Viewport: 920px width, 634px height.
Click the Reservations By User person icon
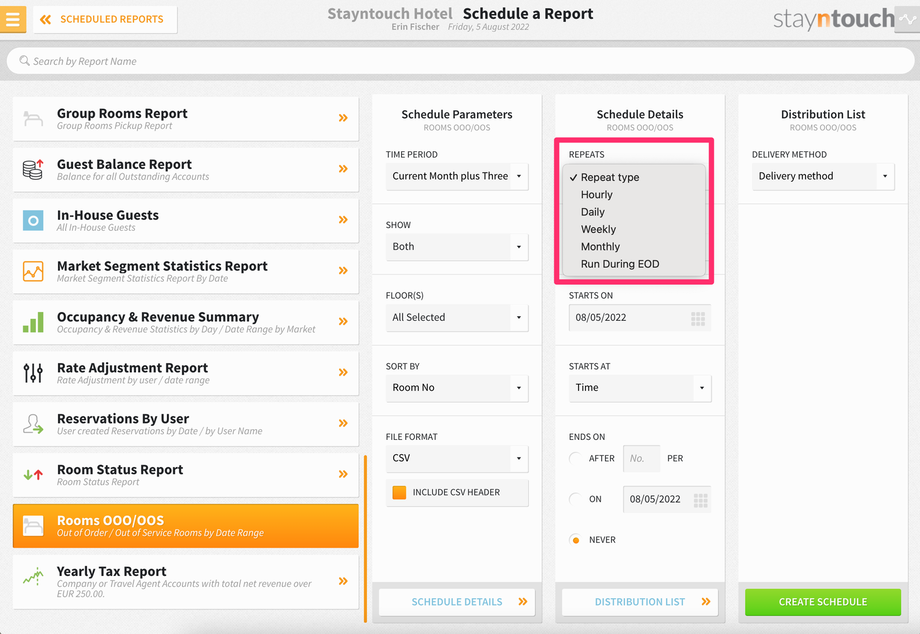(33, 423)
